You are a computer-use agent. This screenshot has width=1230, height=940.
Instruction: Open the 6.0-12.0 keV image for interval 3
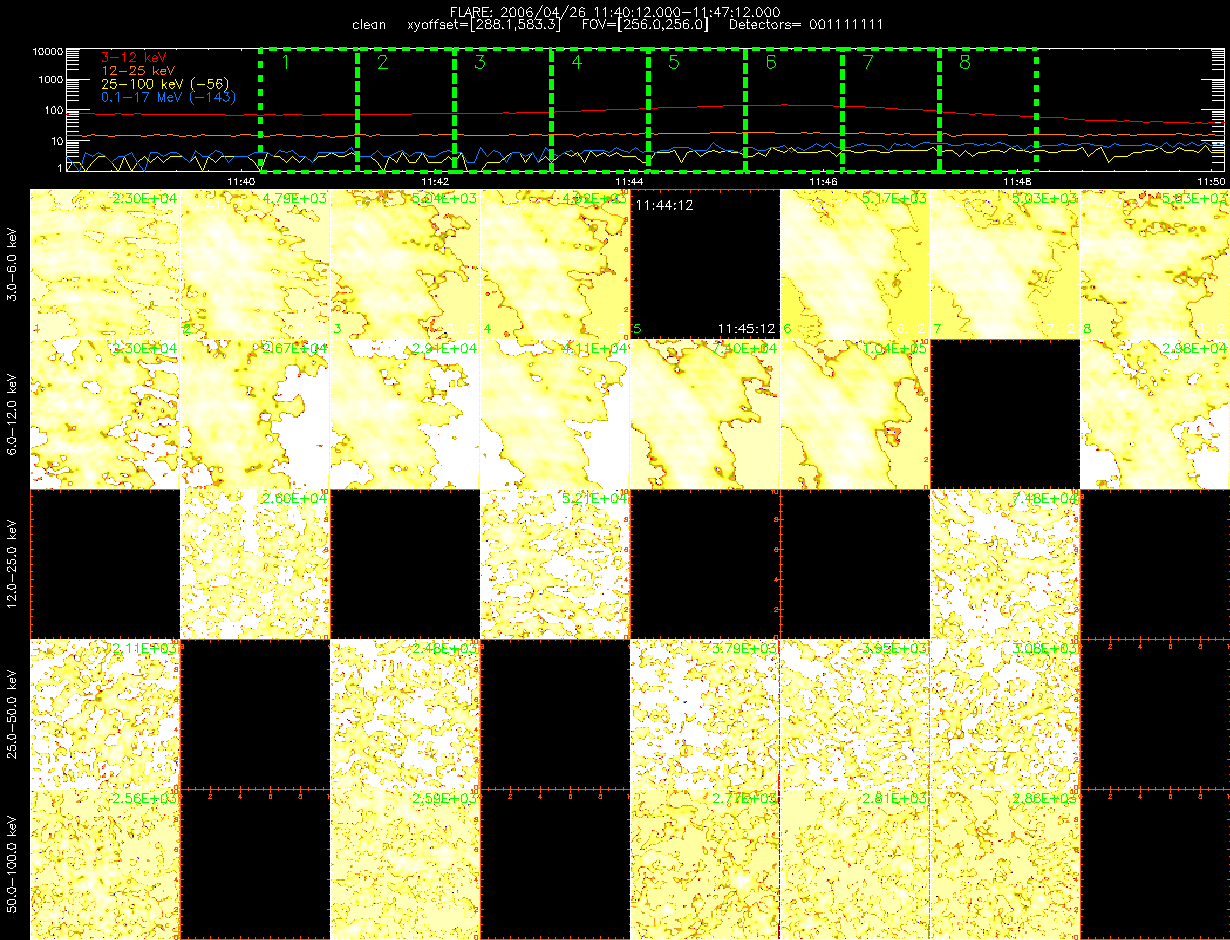pos(405,414)
